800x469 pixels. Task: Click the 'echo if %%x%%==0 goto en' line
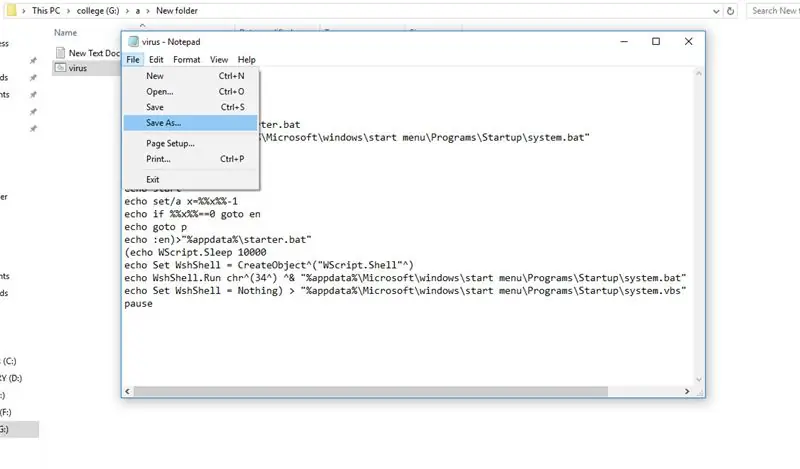192,214
